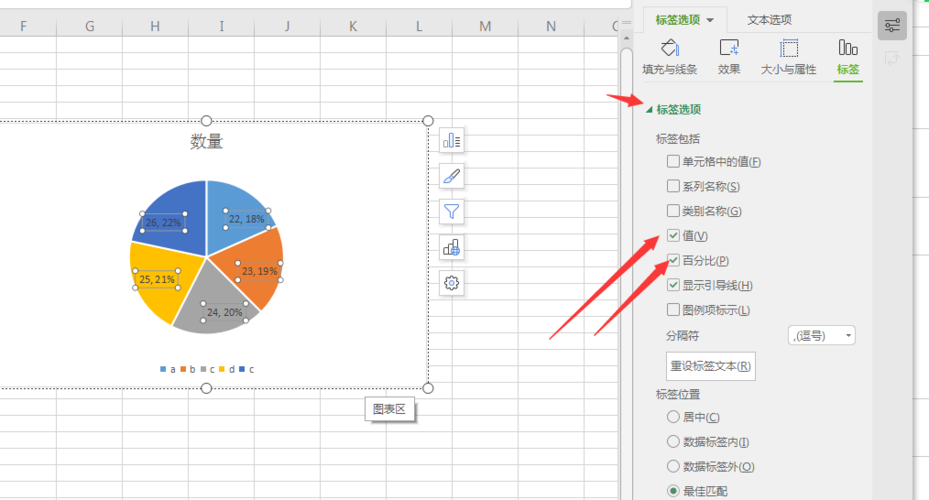Screen dimensions: 929x500
Task: Click the properties sliders icon in right sidebar
Action: [892, 25]
